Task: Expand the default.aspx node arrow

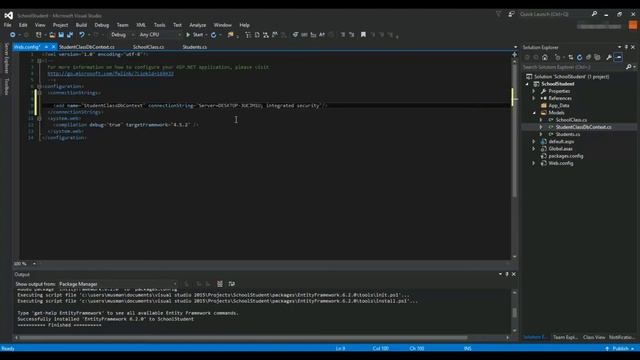Action: [533, 142]
